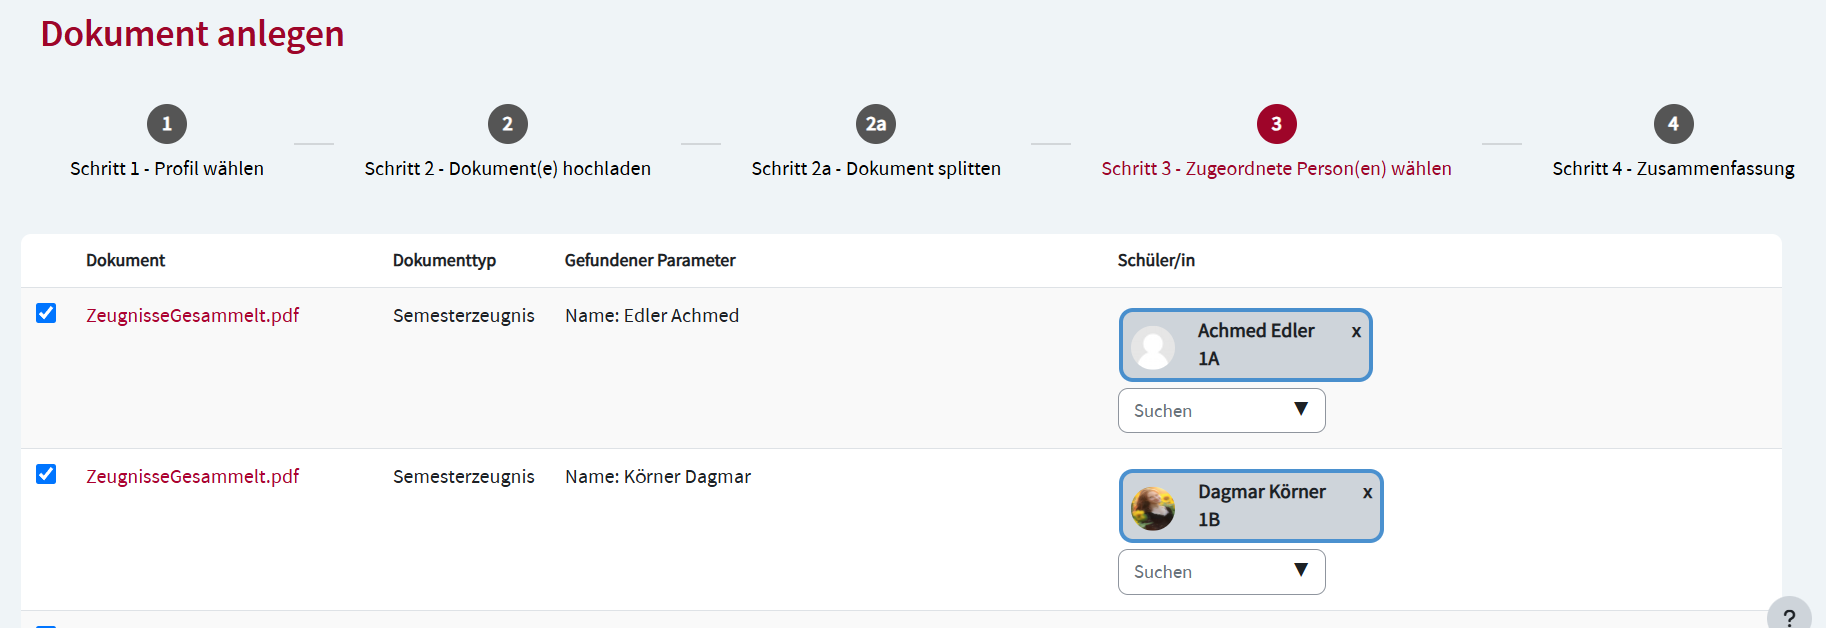
Task: Open the help question mark button
Action: coord(1789,617)
